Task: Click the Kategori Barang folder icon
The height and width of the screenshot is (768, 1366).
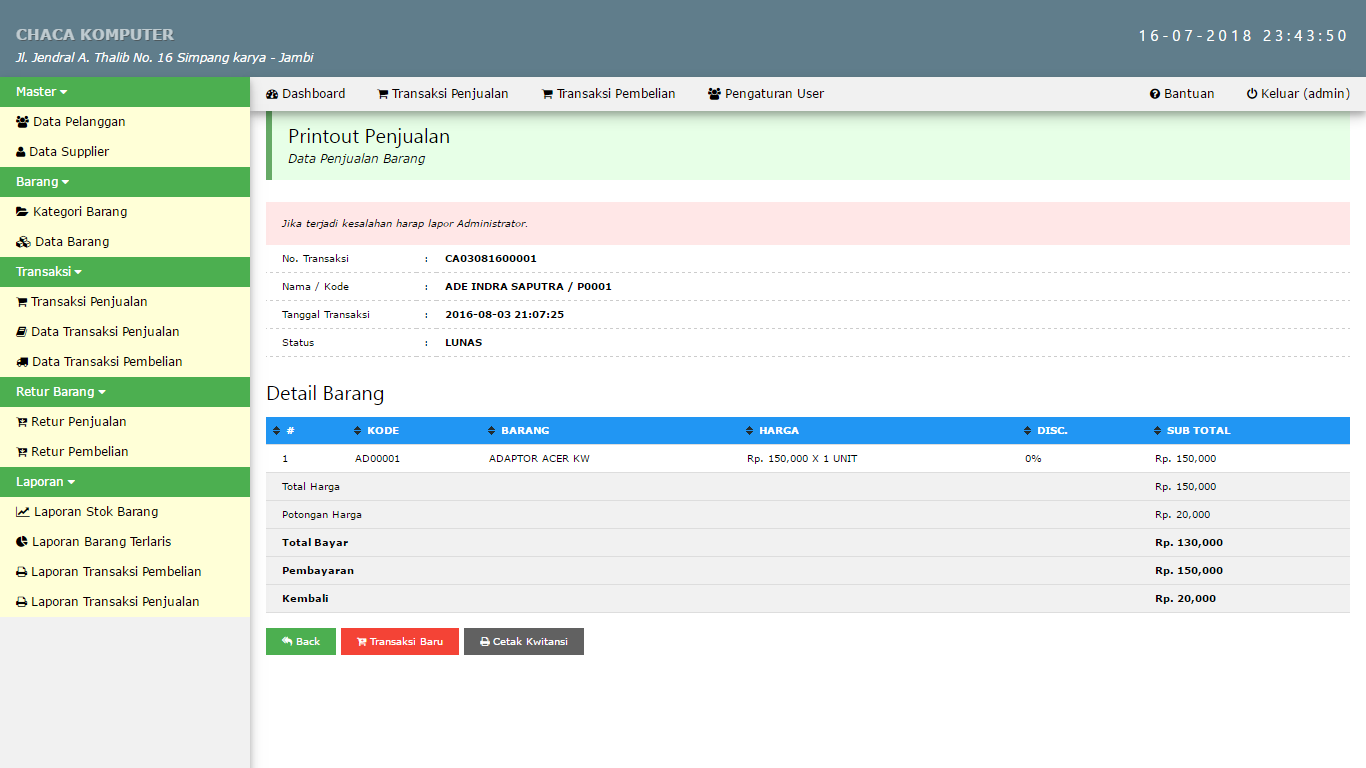Action: [x=22, y=212]
